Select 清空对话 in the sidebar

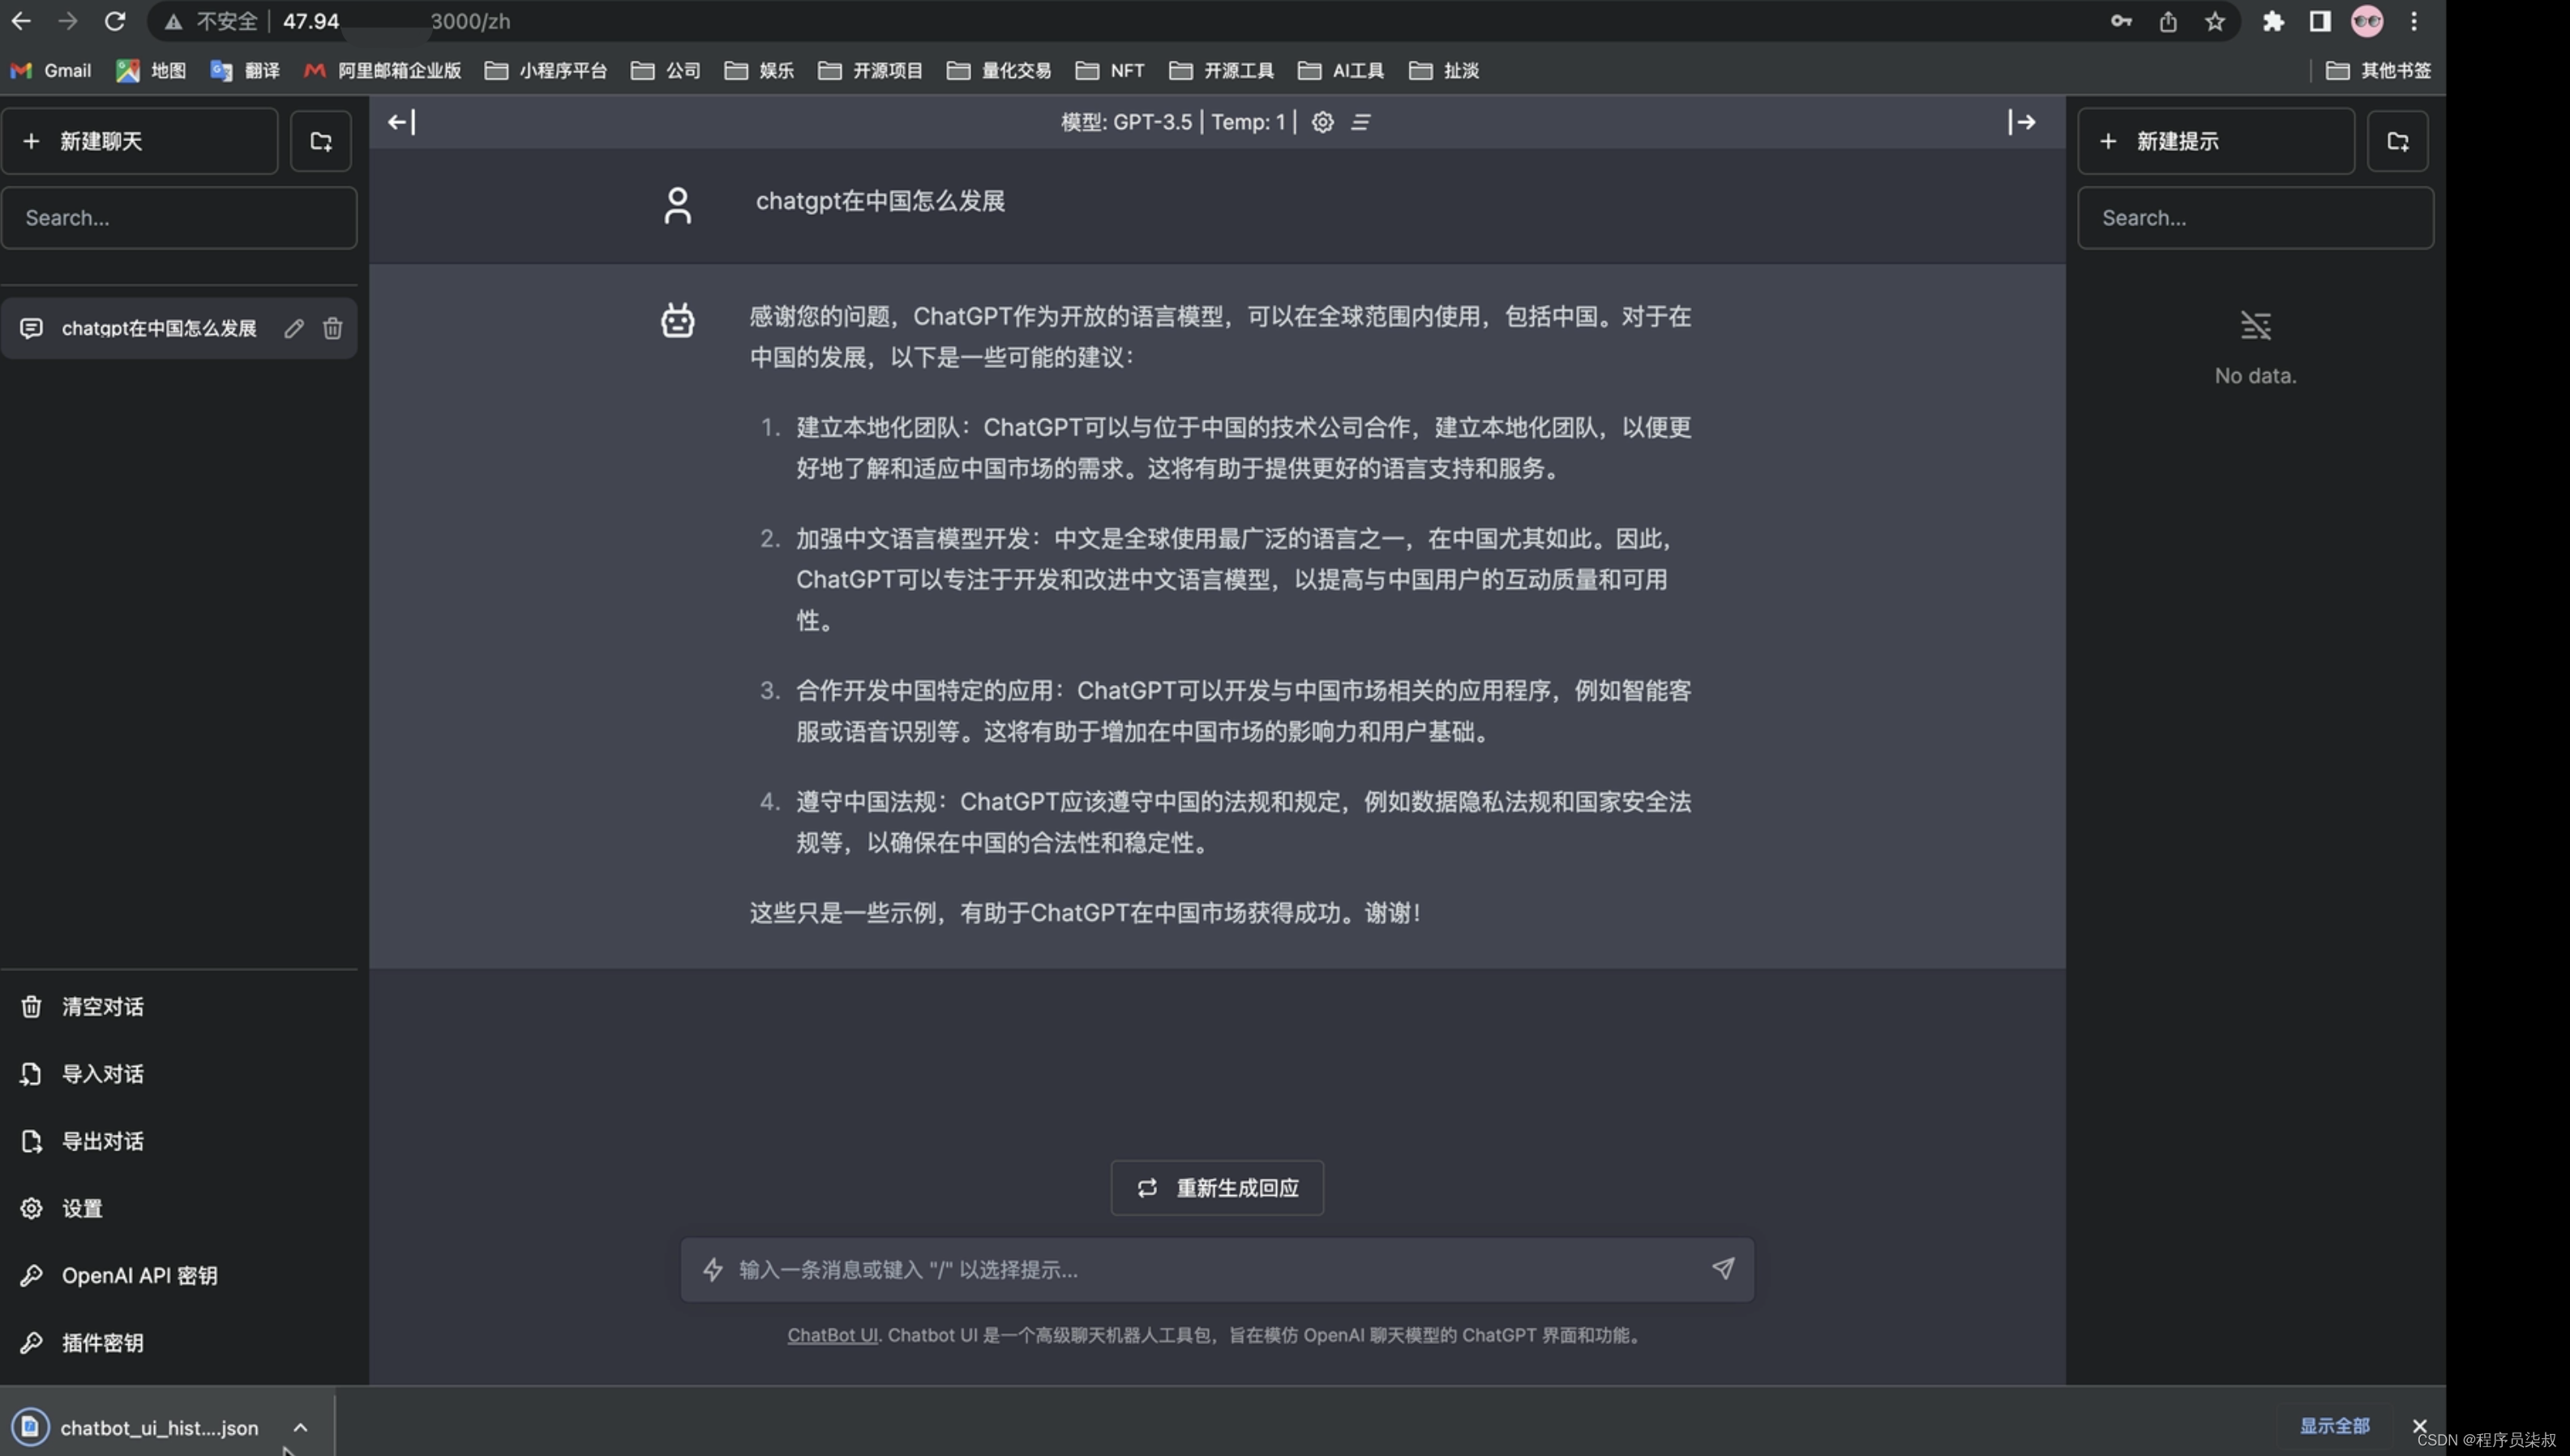[x=179, y=1007]
